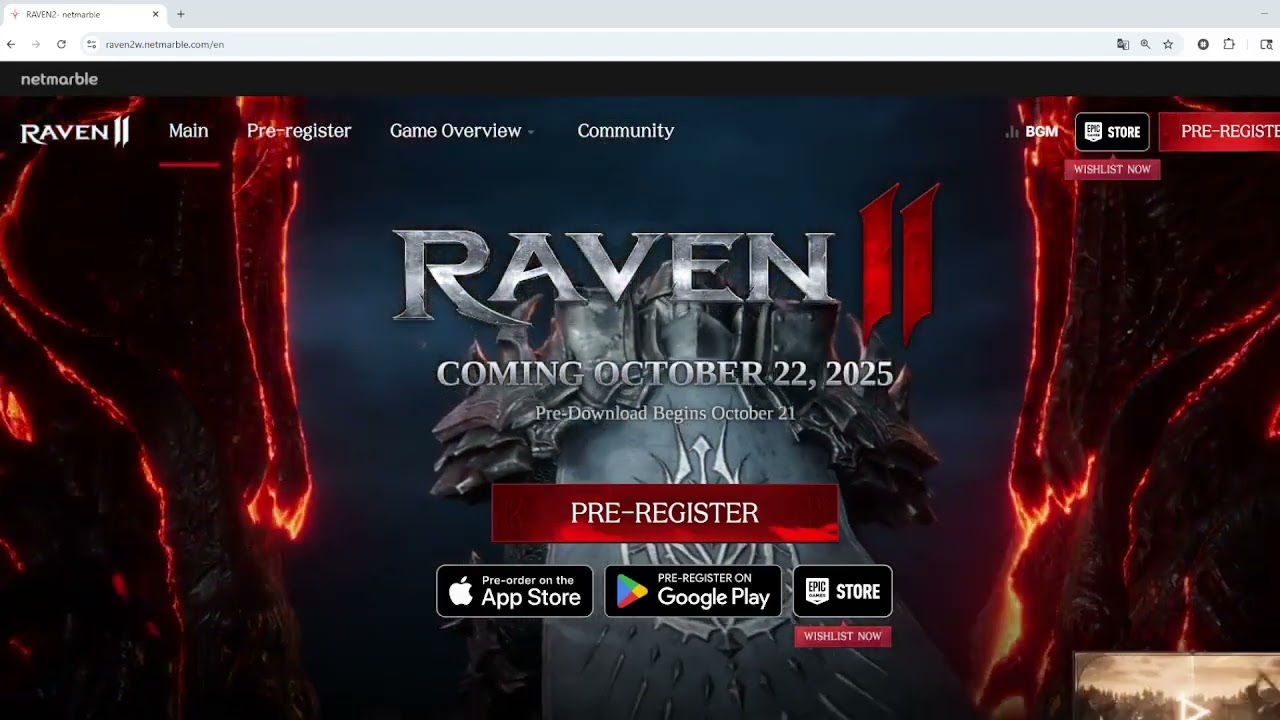Image resolution: width=1280 pixels, height=720 pixels.
Task: Click the browser forward arrow
Action: click(36, 44)
